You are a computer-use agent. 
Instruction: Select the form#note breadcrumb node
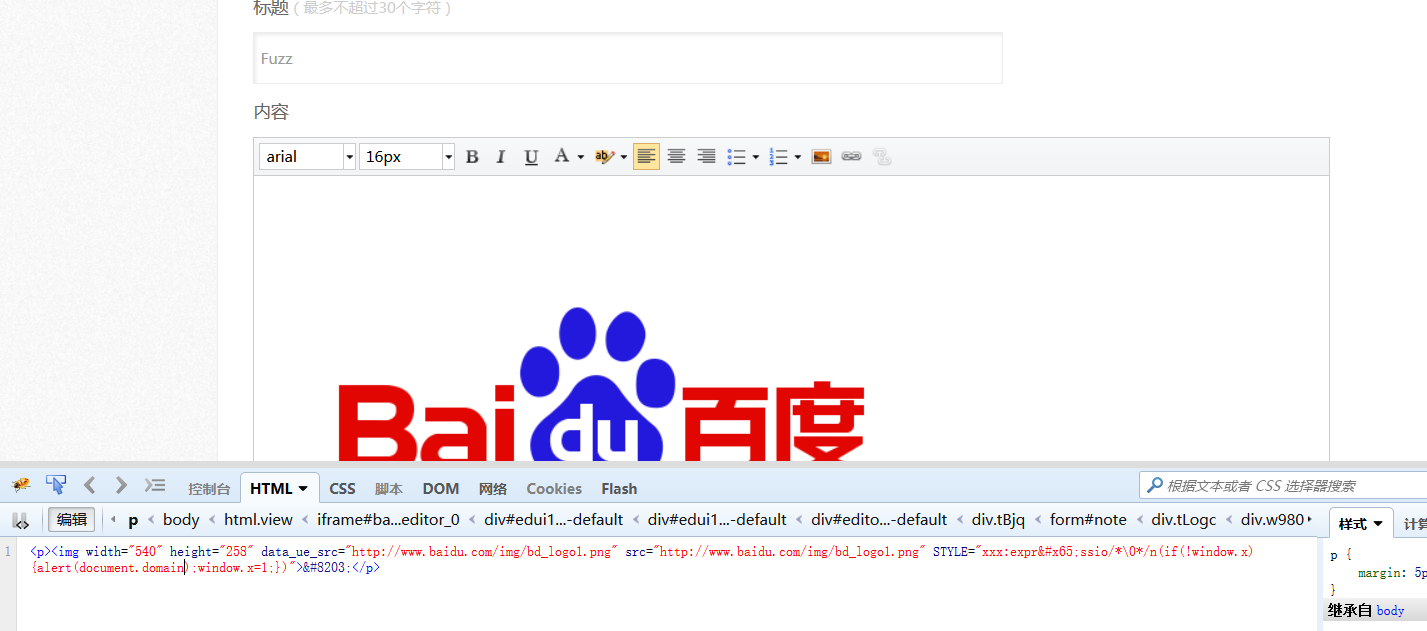[1088, 520]
